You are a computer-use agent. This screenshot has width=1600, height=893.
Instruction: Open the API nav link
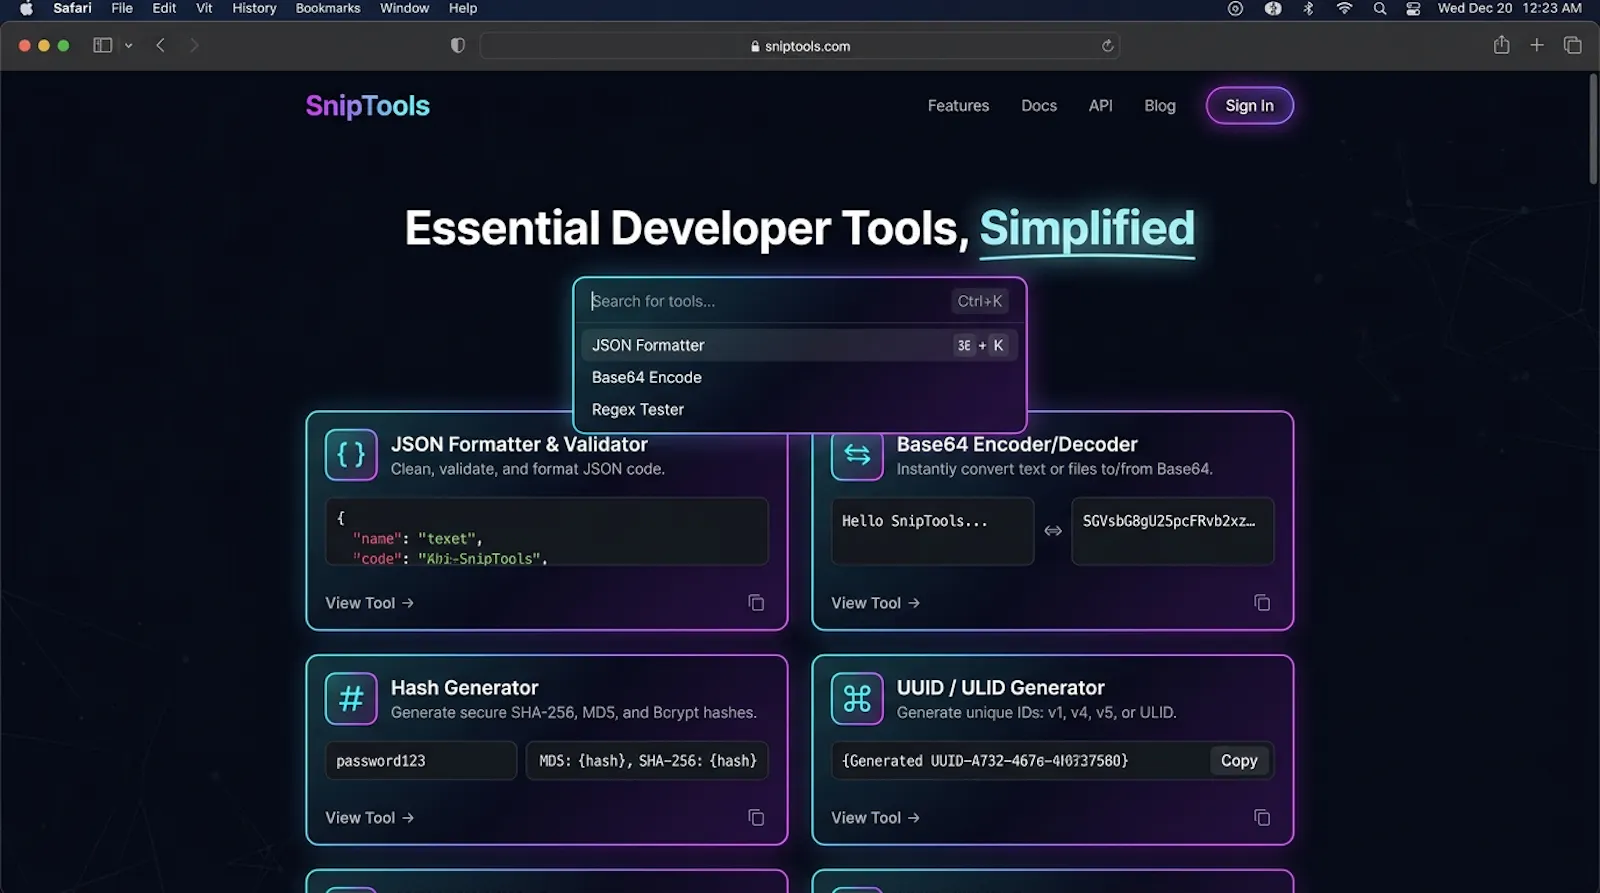point(1100,106)
